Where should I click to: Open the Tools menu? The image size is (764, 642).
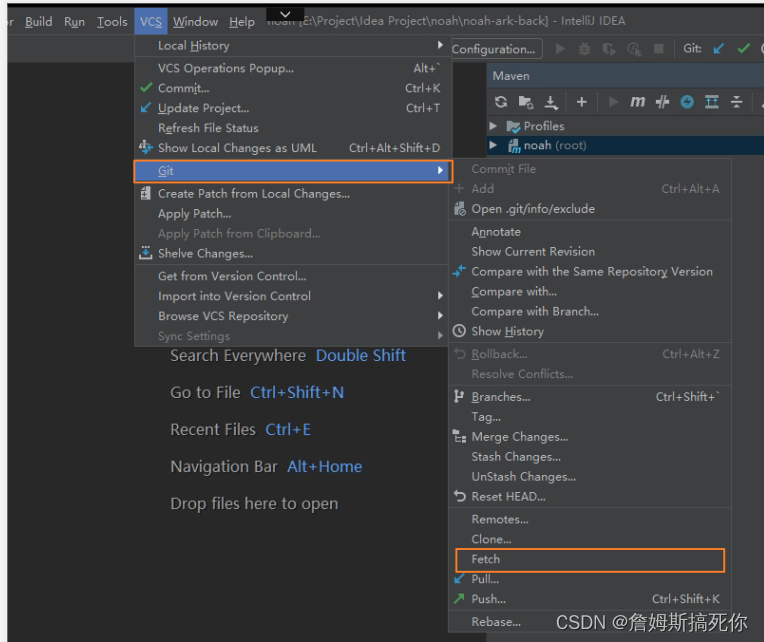point(112,21)
